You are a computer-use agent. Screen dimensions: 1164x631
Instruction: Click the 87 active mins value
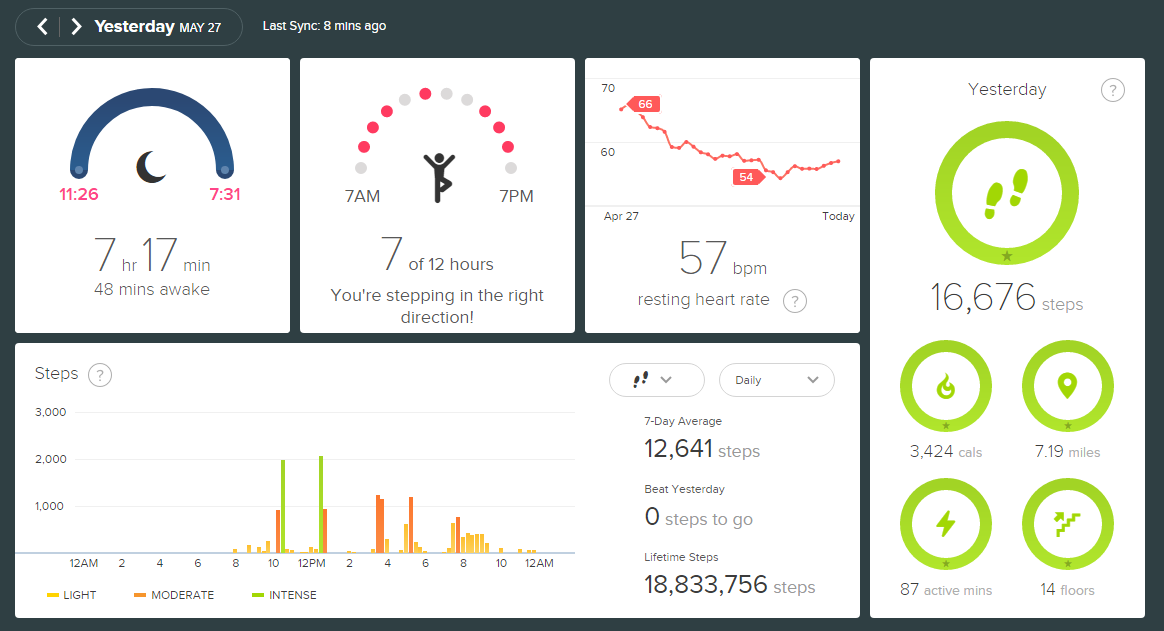point(946,590)
